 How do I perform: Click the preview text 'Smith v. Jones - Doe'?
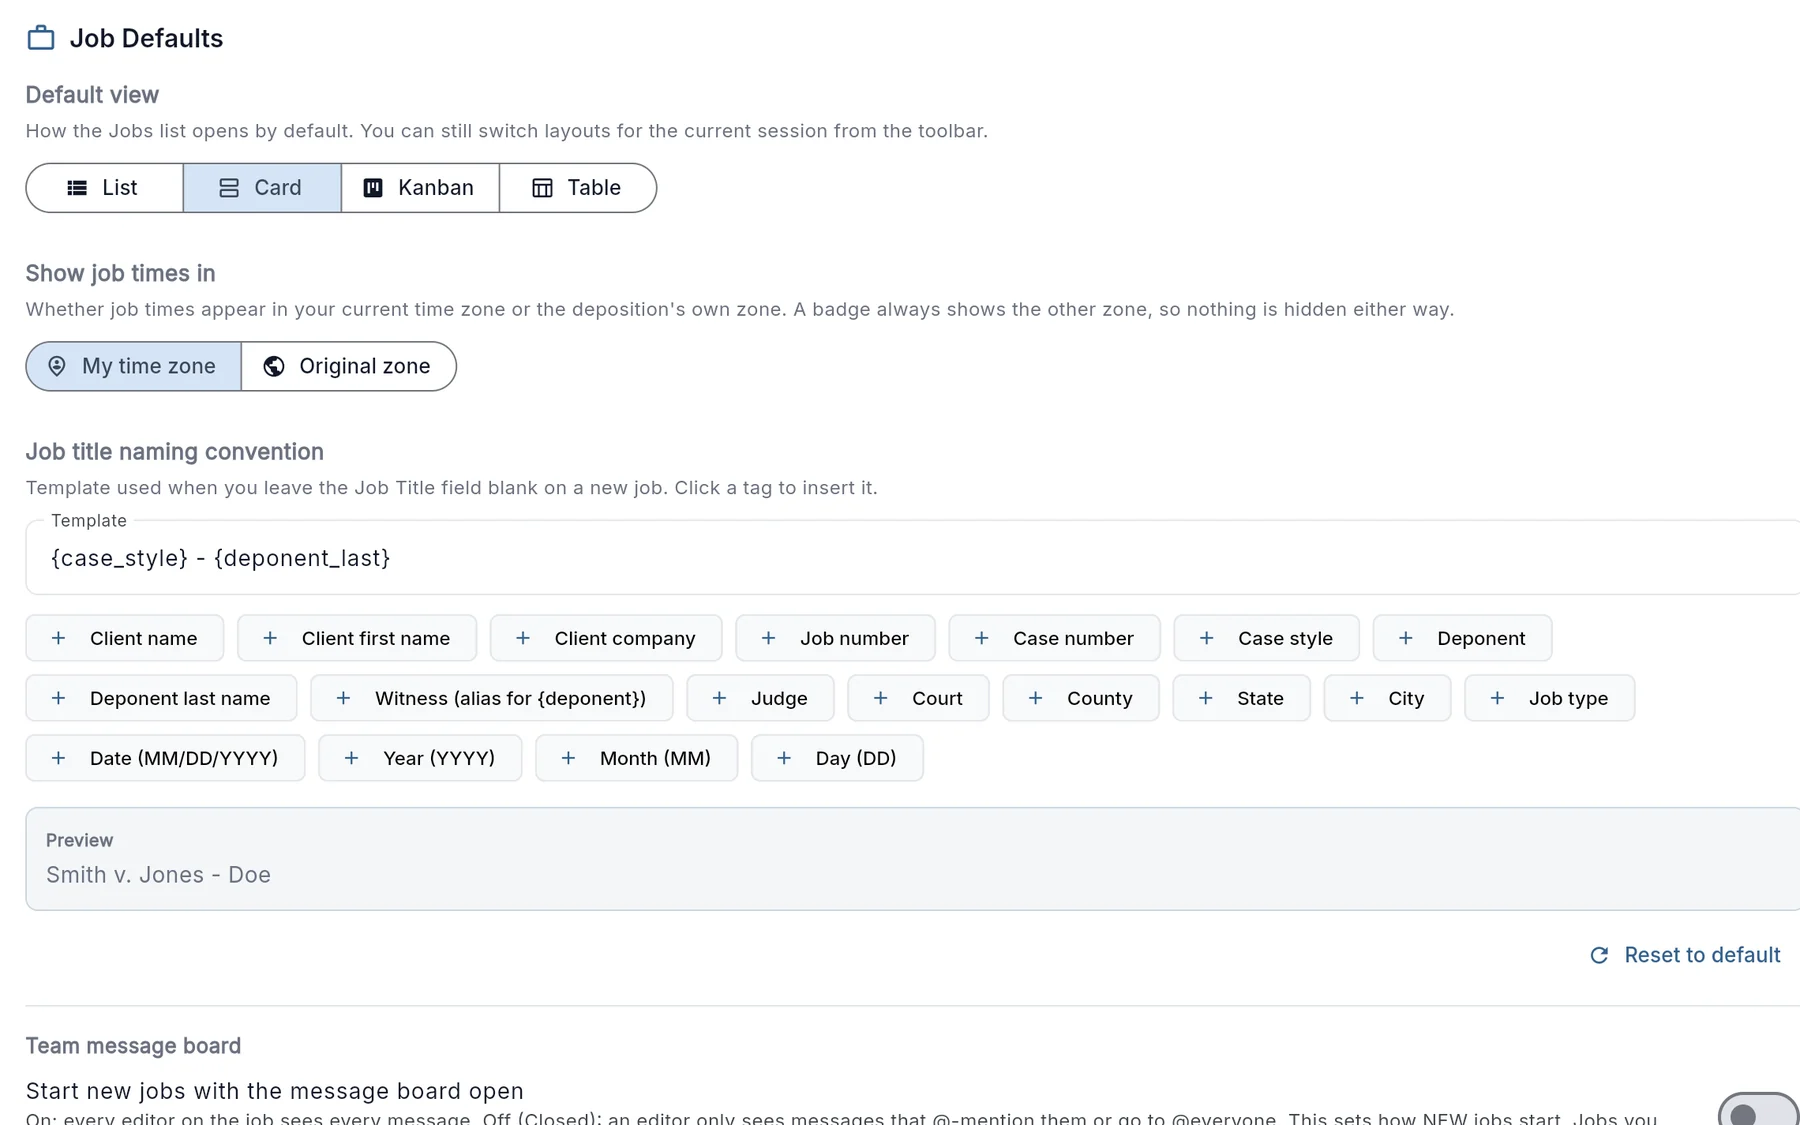click(x=158, y=875)
